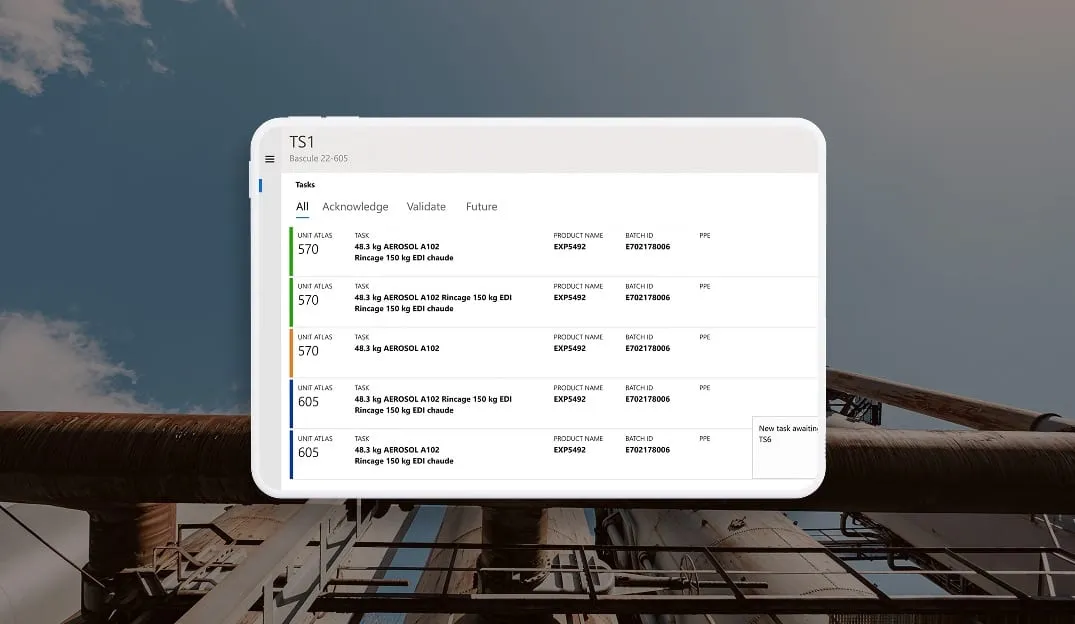Screen dimensions: 1075x624
Task: Show the Future tasks tab
Action: [481, 206]
